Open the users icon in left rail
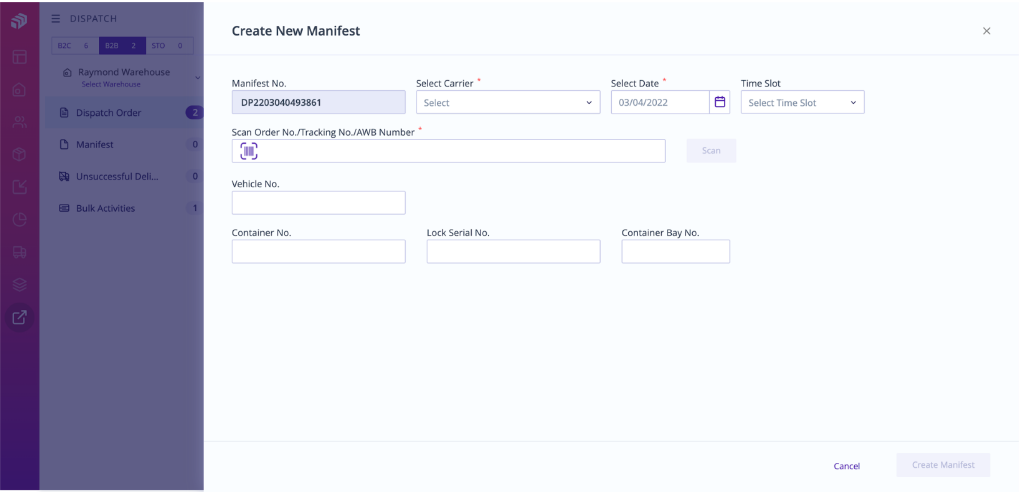The image size is (1021, 492). point(20,122)
